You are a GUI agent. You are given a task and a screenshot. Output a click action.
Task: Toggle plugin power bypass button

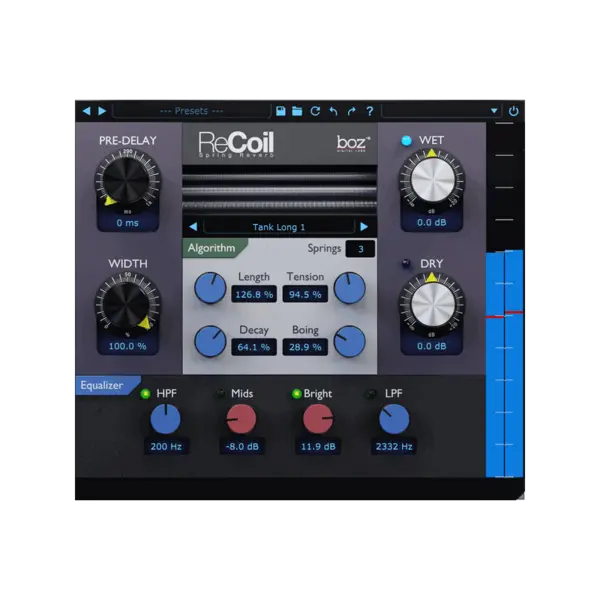(x=514, y=111)
